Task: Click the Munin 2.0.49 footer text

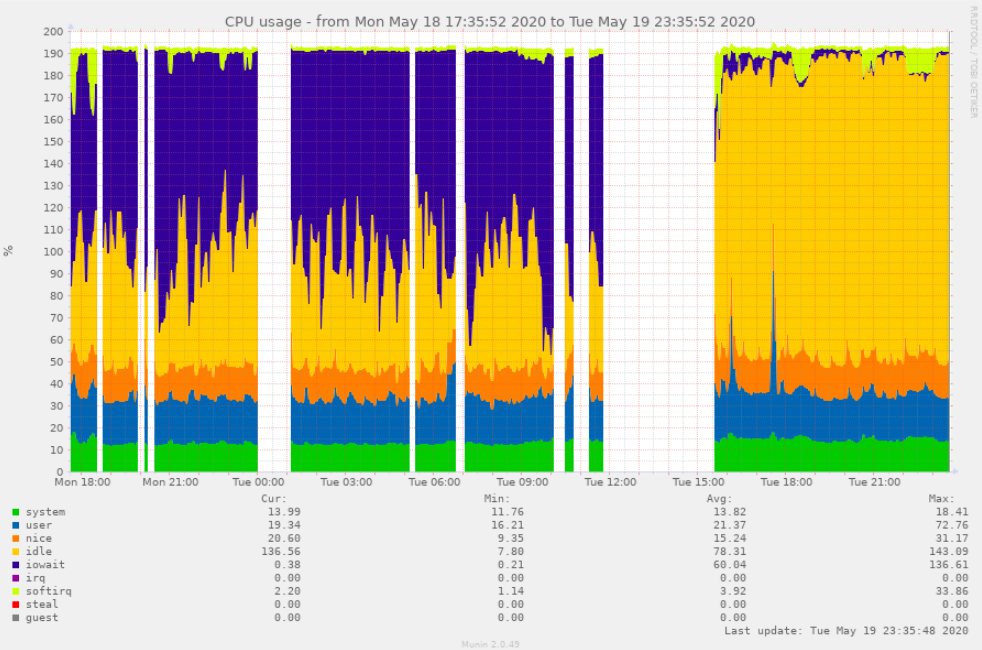Action: 490,644
